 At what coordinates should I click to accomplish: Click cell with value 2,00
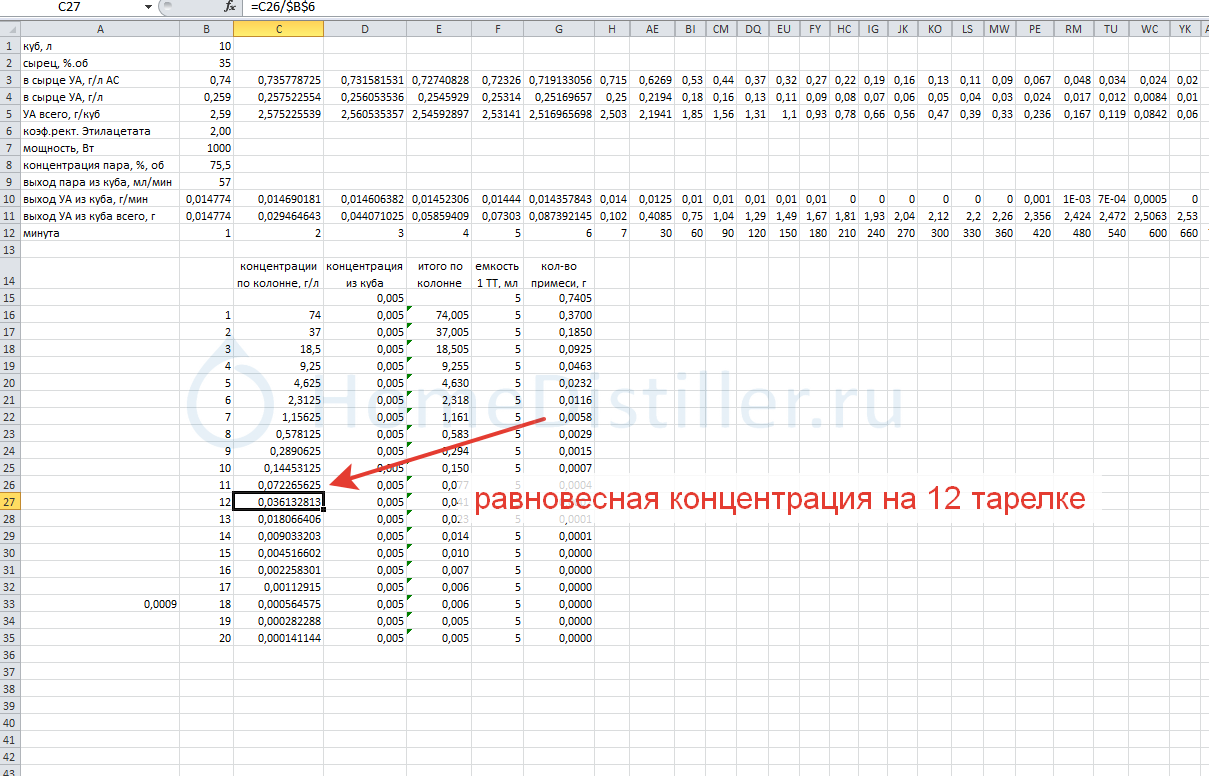click(206, 131)
